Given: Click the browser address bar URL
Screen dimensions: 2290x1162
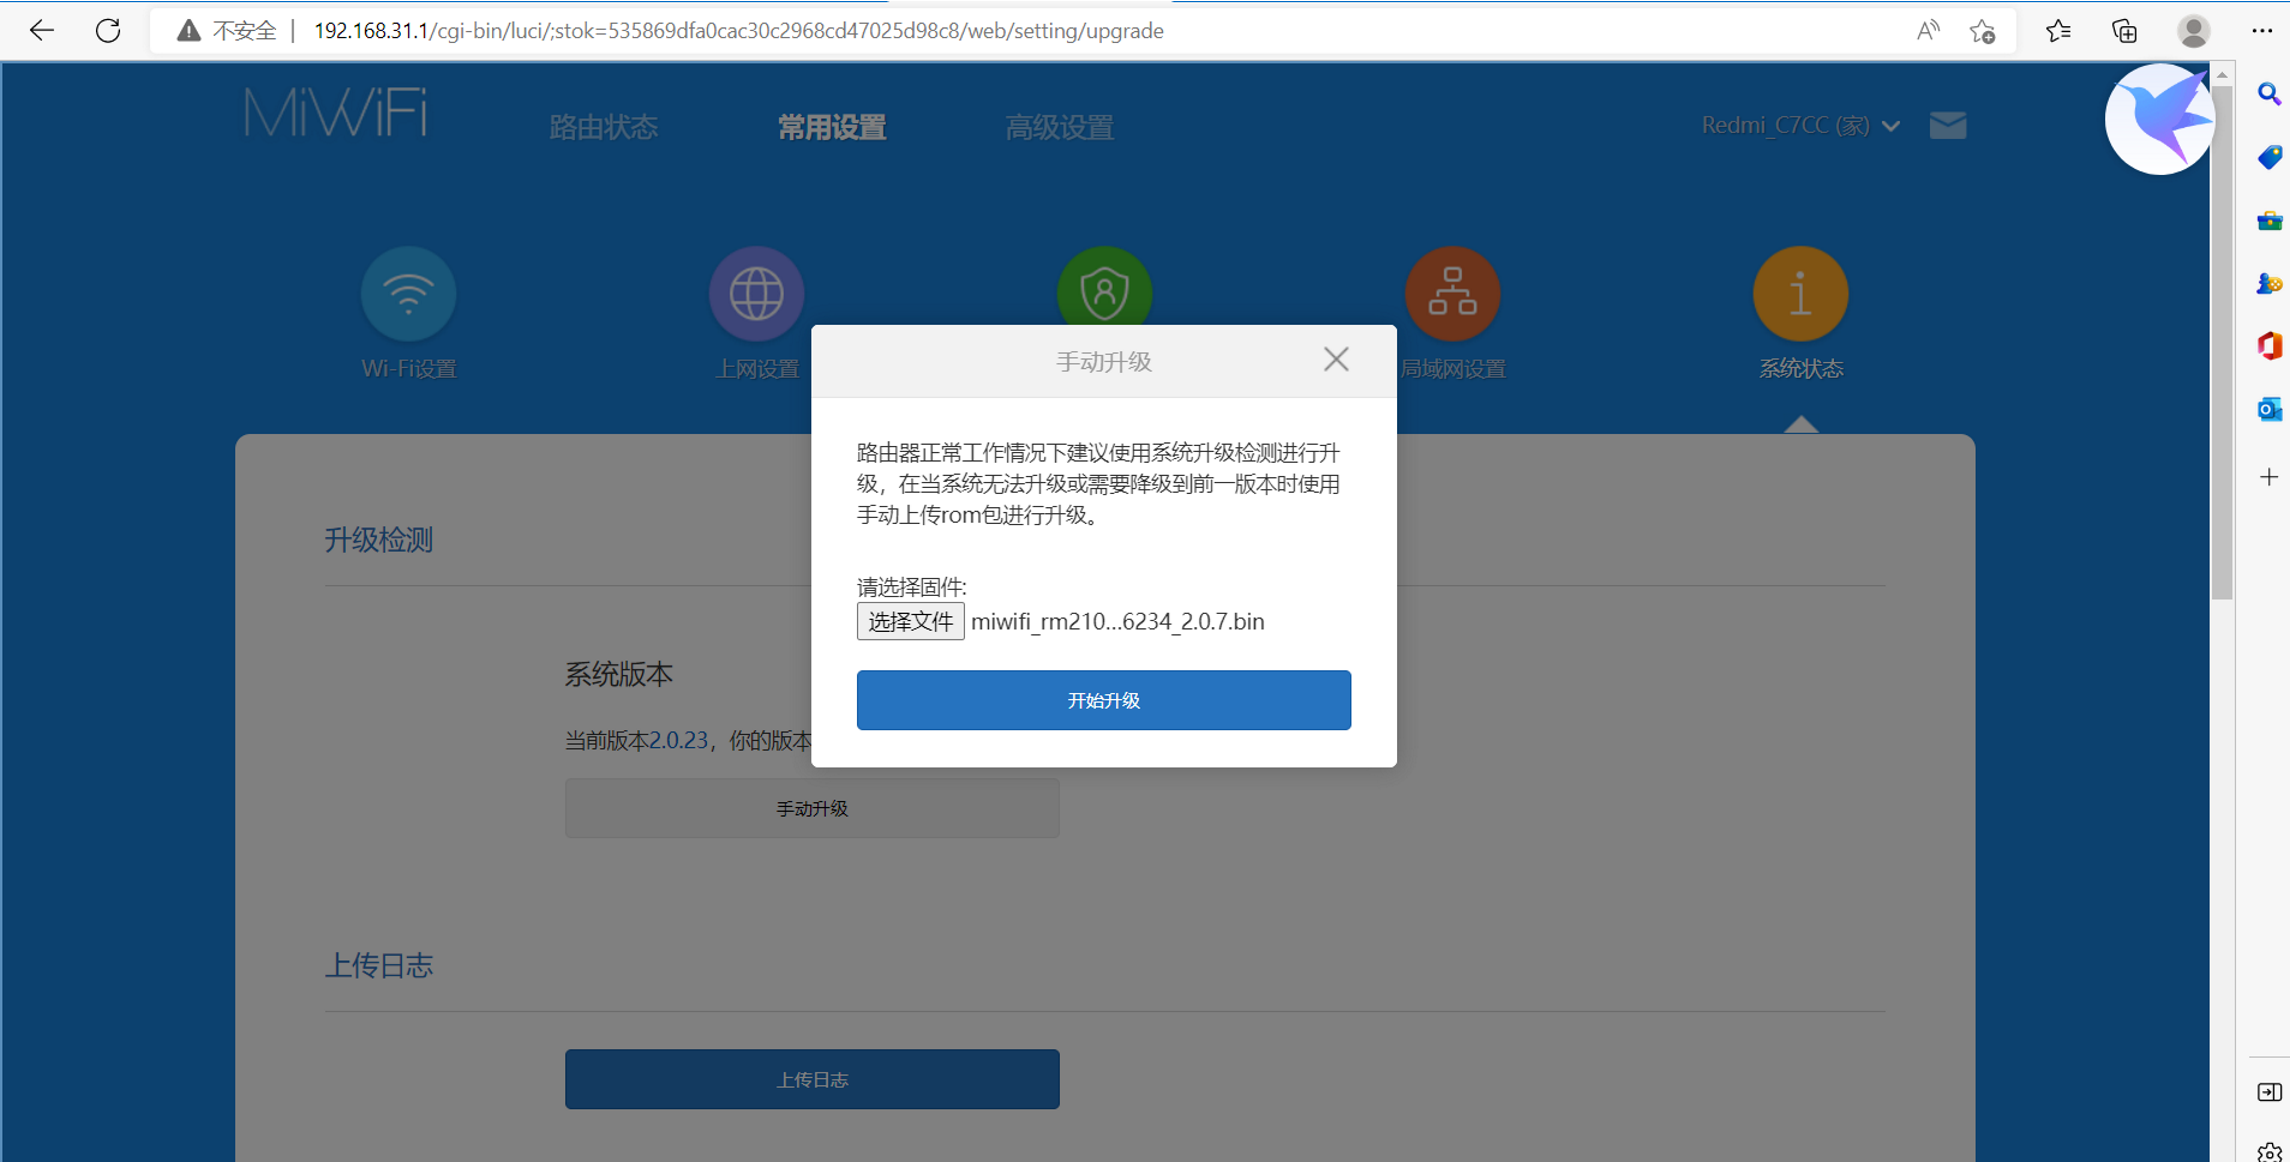Looking at the screenshot, I should (738, 31).
